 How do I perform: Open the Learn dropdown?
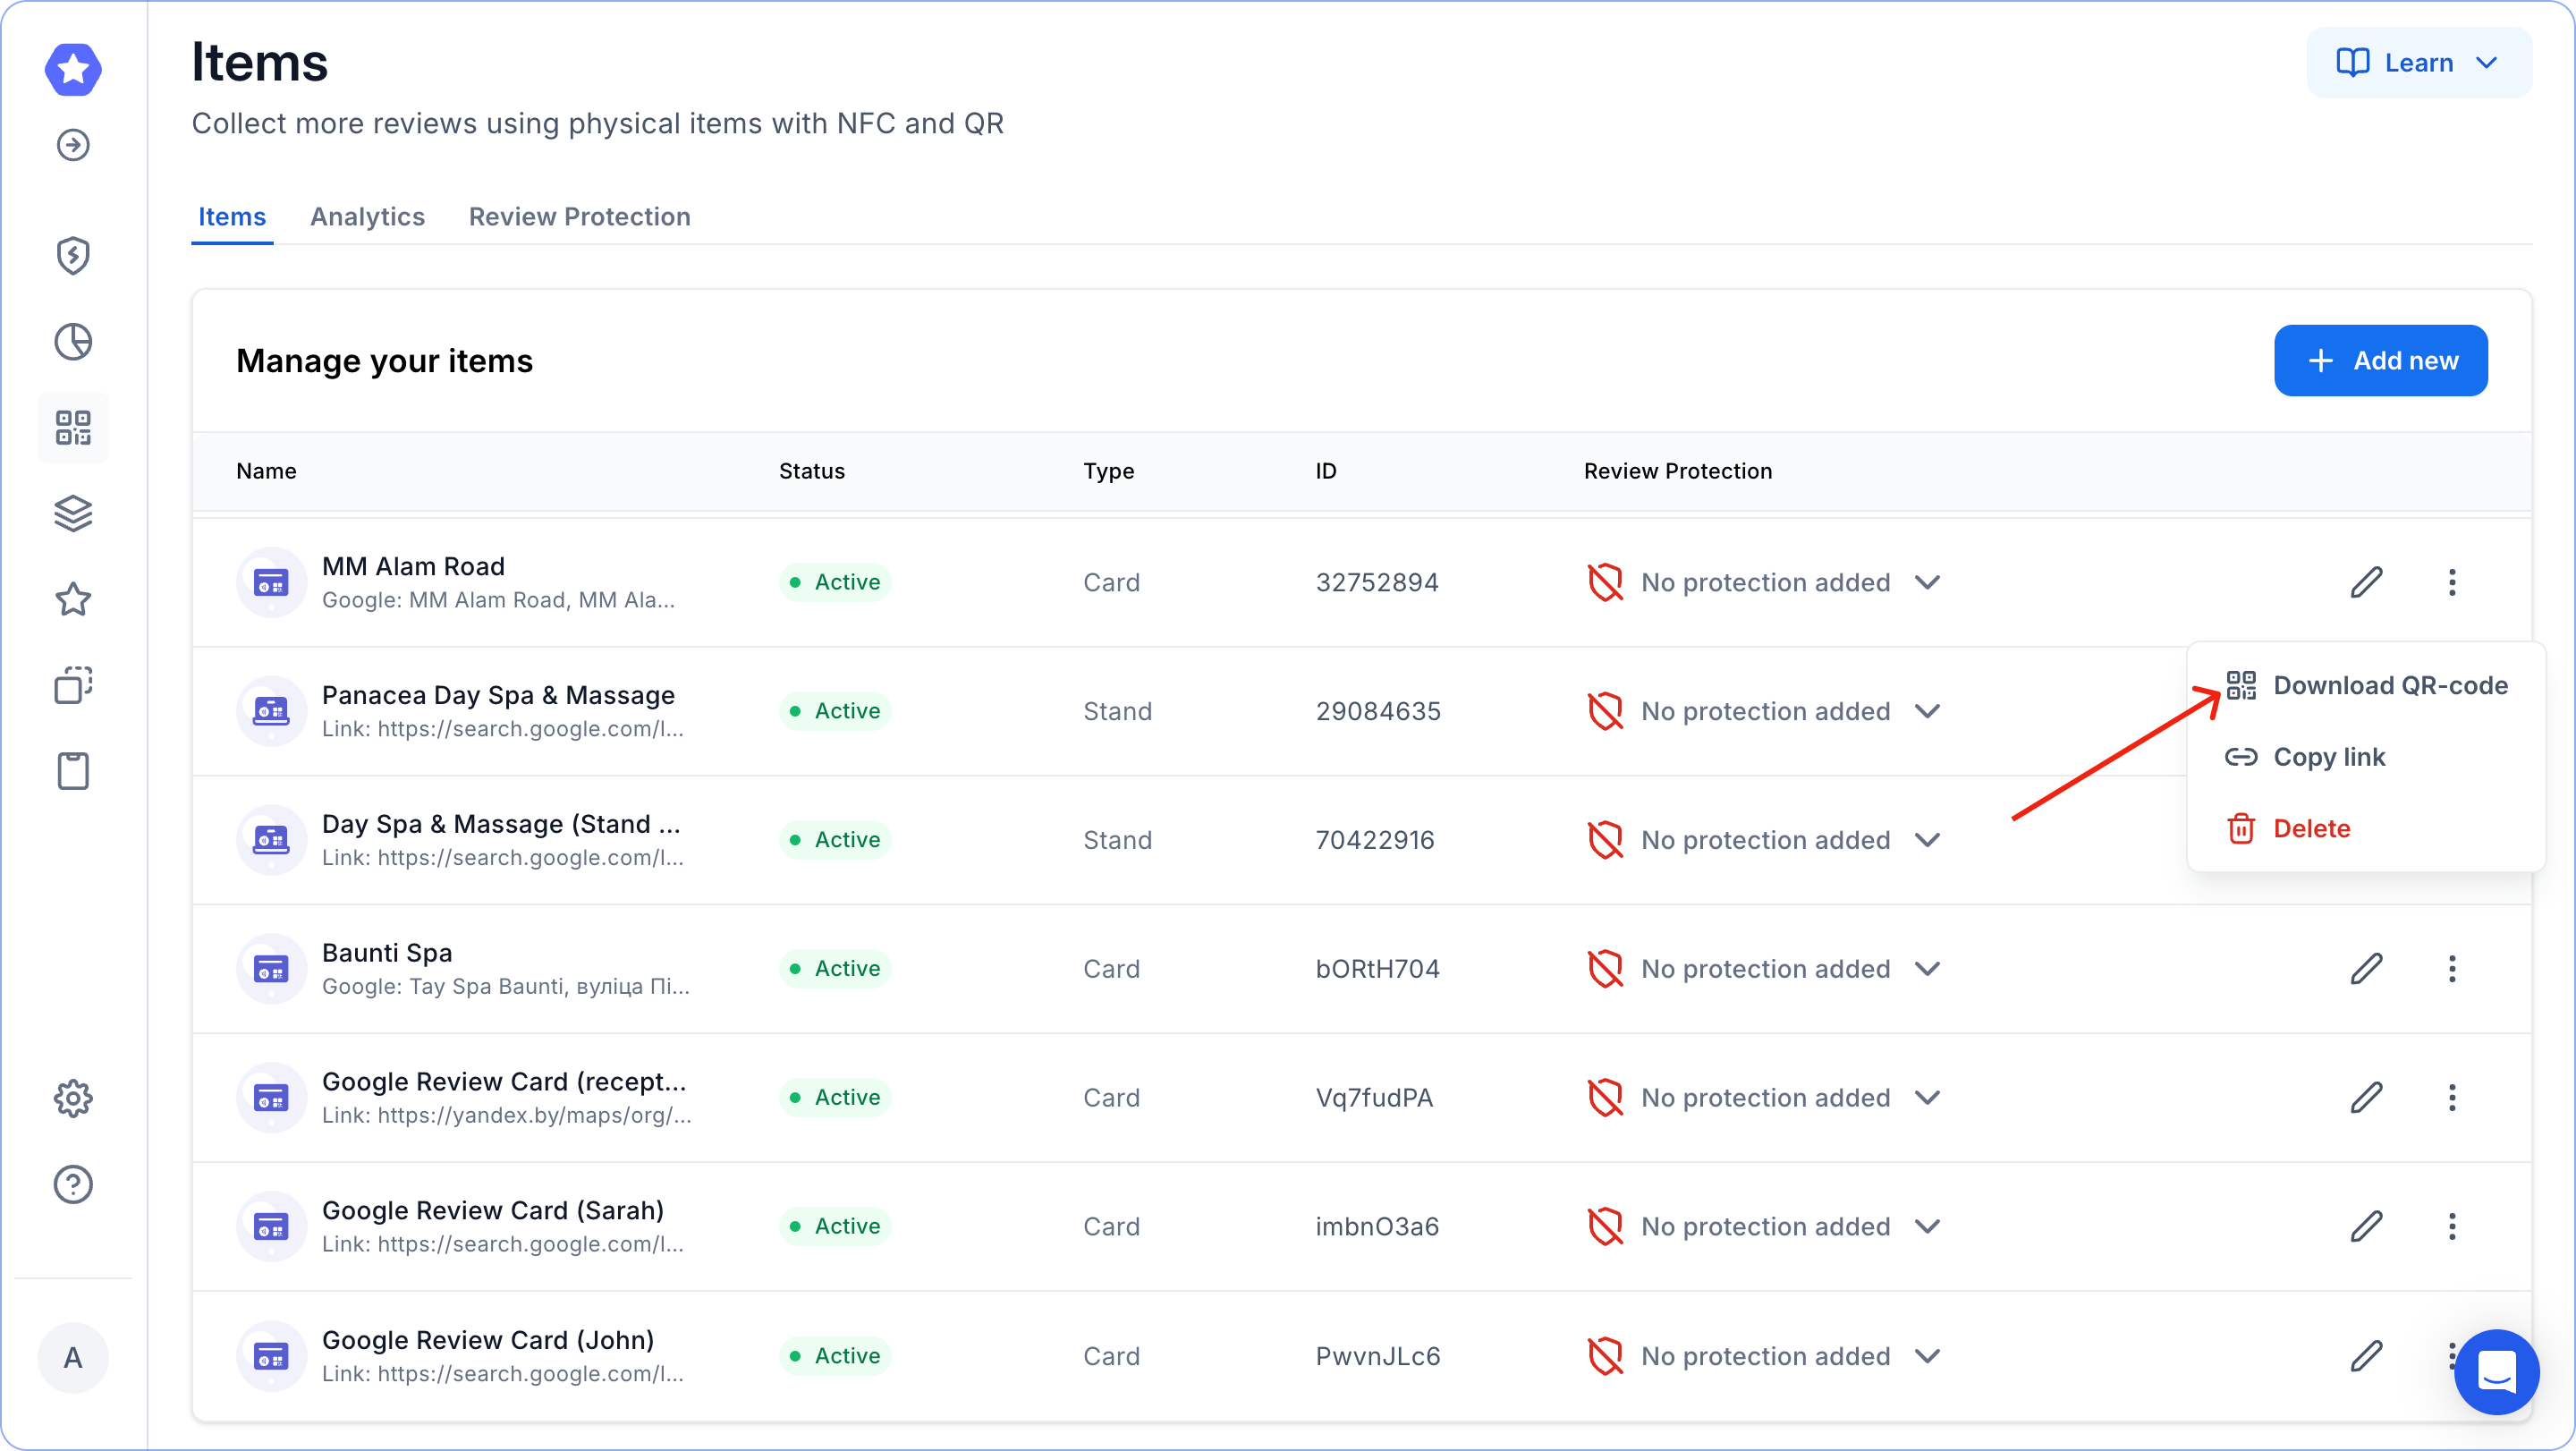point(2418,63)
